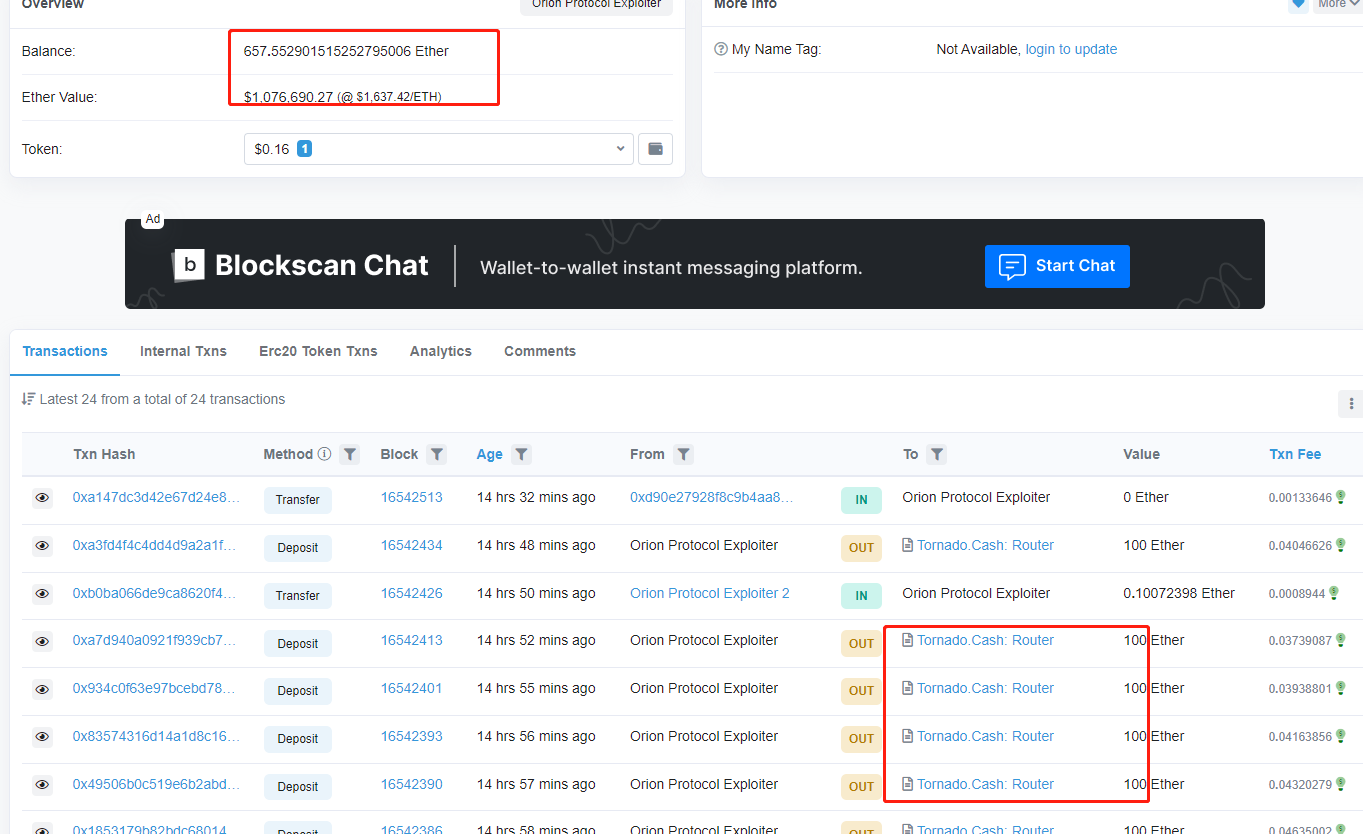The image size is (1363, 834).
Task: Open block 16542390 link
Action: (411, 784)
